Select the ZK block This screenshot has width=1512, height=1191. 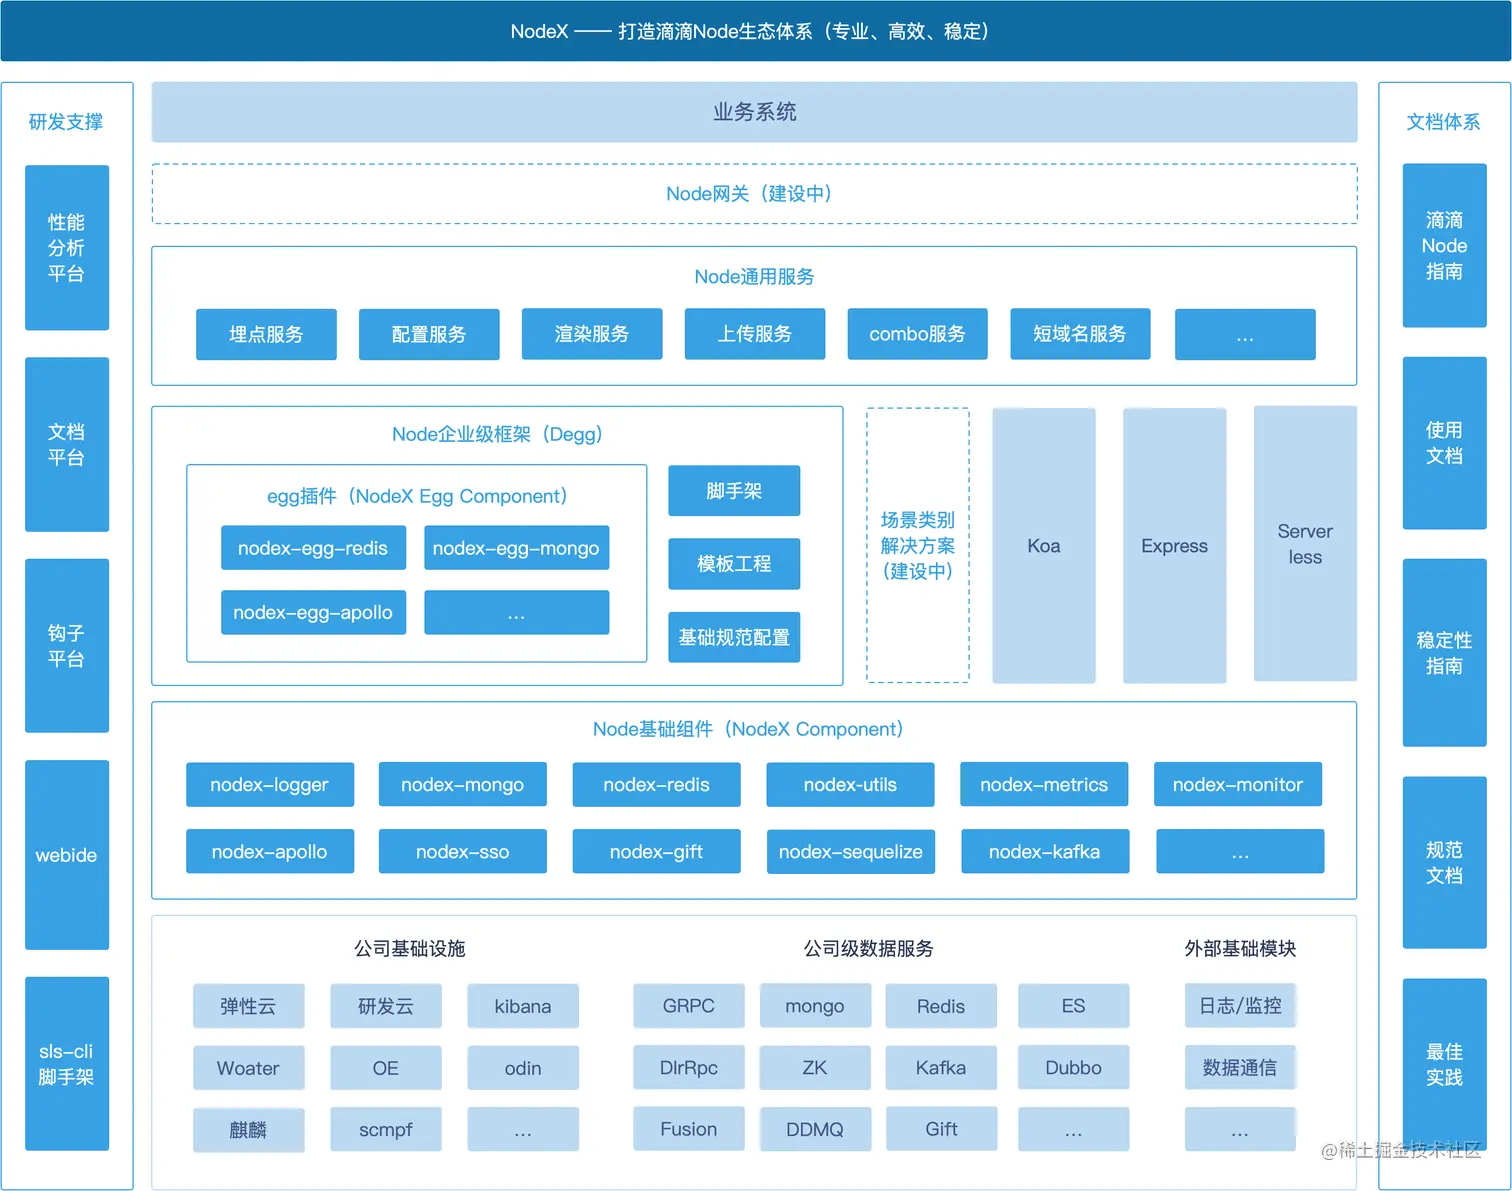(815, 1068)
